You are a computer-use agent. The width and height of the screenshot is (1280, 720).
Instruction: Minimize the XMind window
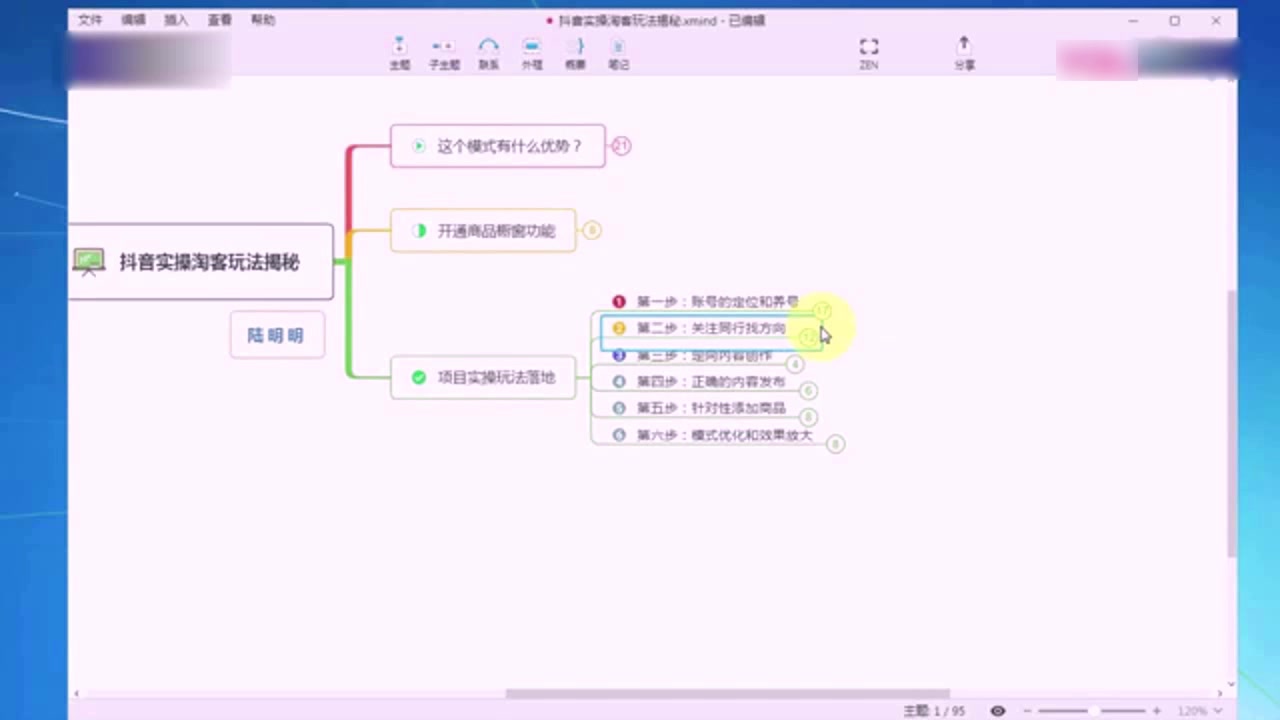1133,20
